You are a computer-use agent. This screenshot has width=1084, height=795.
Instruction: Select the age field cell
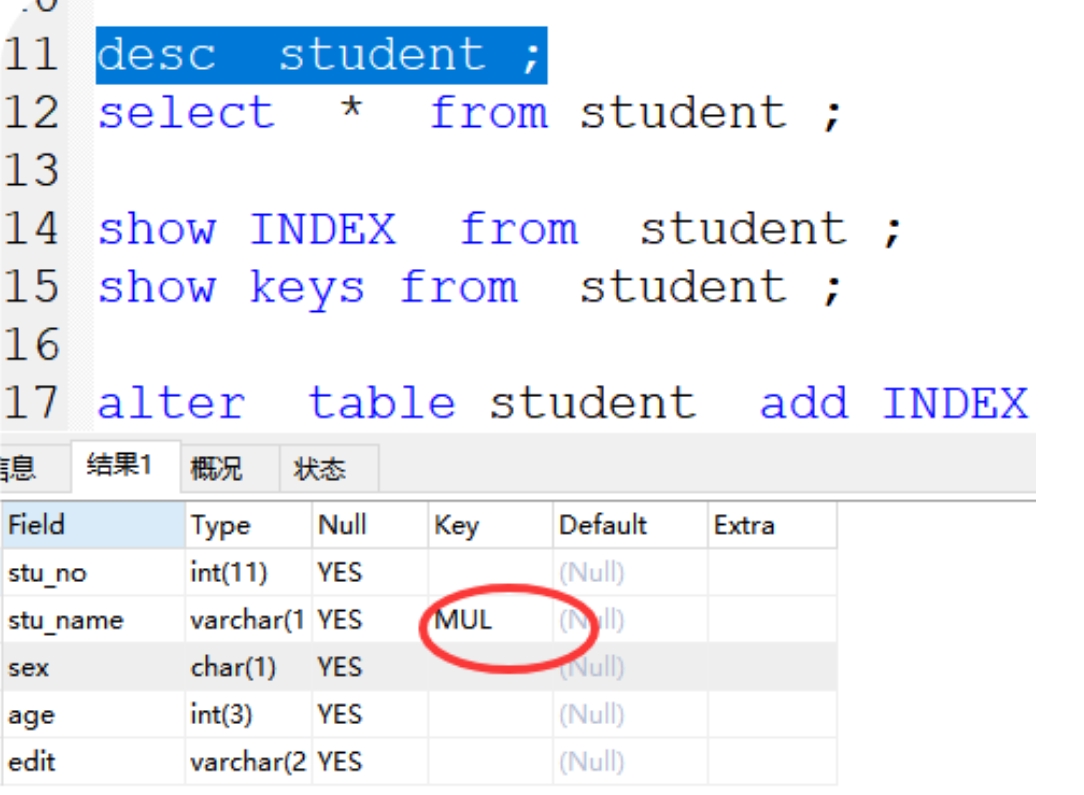point(93,715)
